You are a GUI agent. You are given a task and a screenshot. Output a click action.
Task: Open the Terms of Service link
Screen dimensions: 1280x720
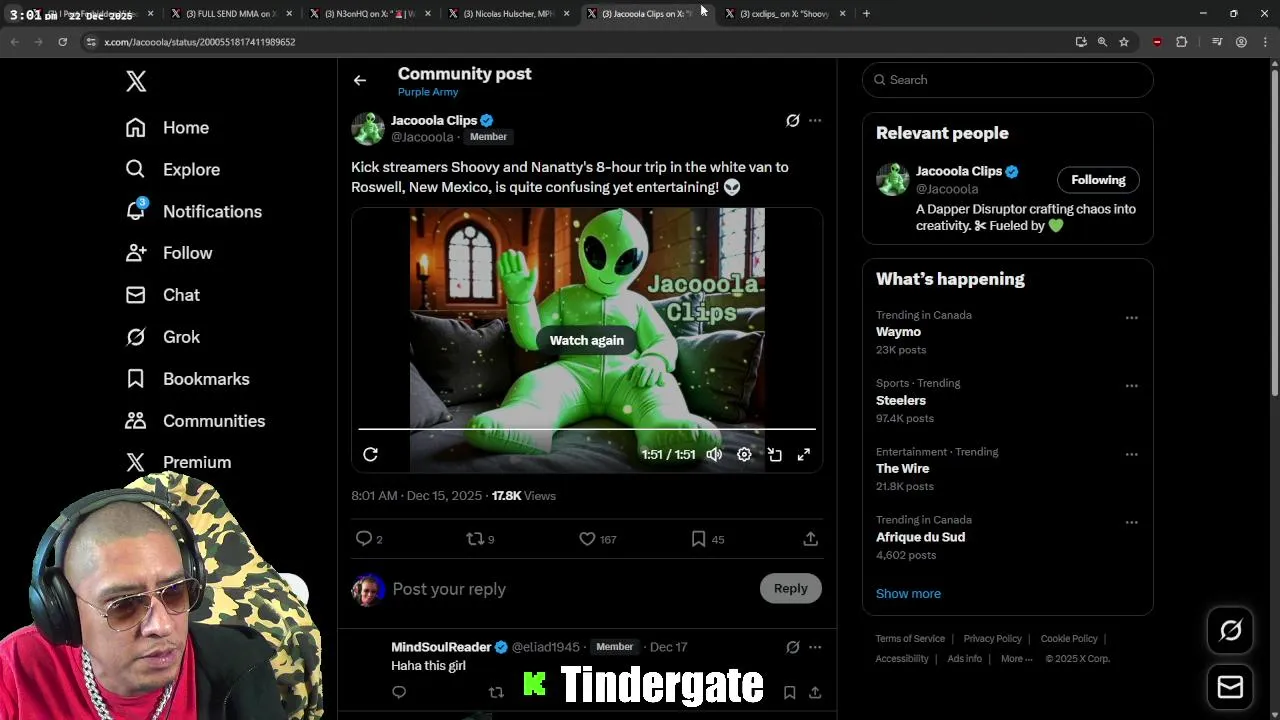tap(910, 639)
